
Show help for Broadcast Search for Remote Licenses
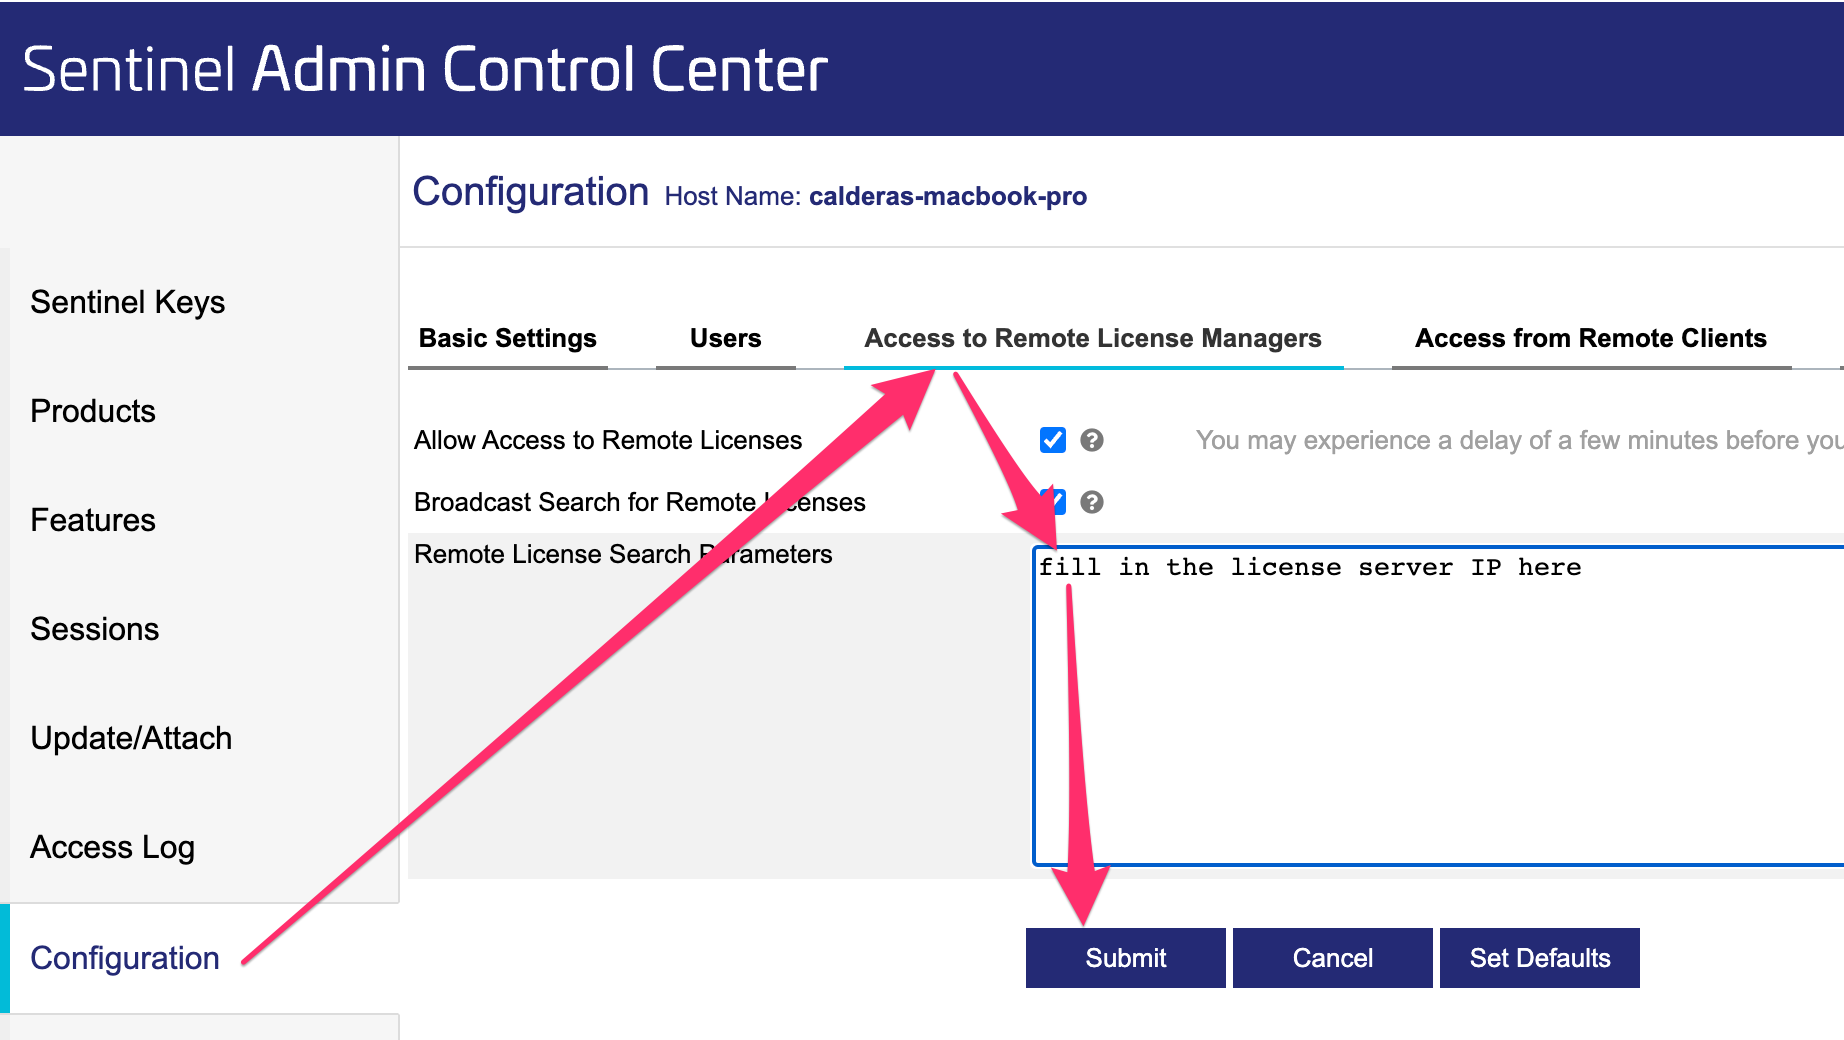coord(1092,502)
